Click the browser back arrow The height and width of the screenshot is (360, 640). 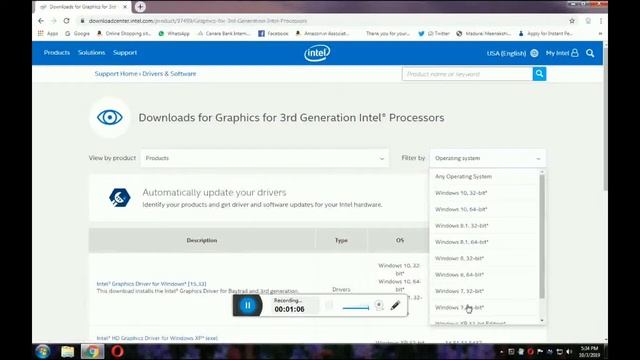pos(41,21)
